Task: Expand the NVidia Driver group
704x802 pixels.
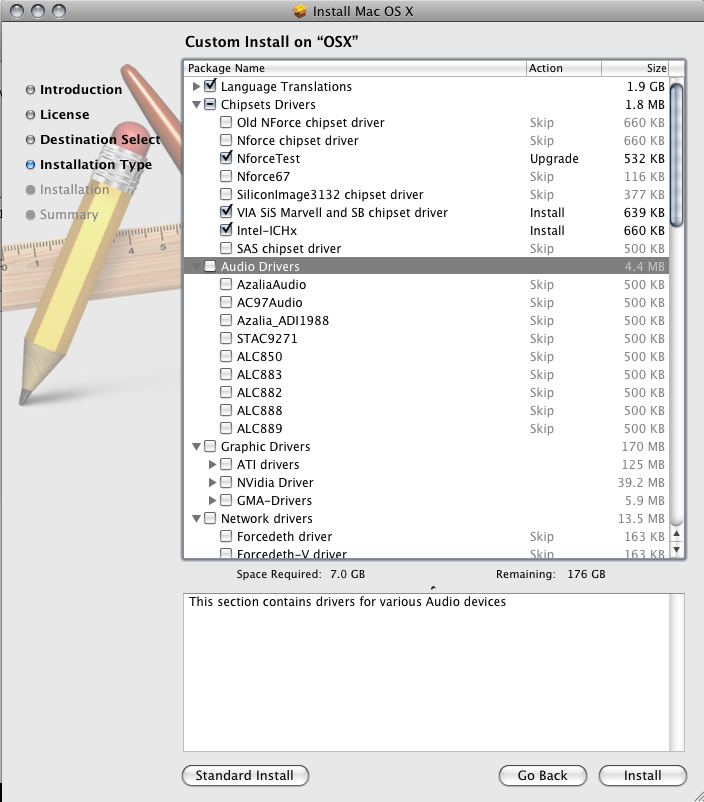Action: [212, 483]
